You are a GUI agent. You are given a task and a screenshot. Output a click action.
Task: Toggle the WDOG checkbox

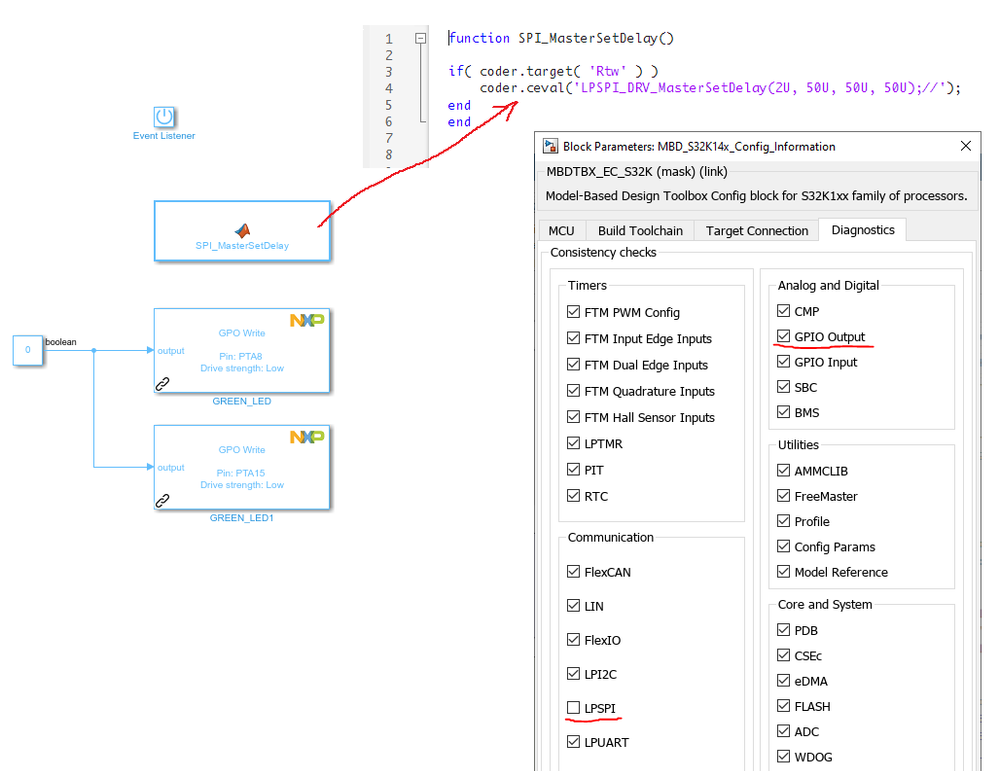tap(784, 756)
